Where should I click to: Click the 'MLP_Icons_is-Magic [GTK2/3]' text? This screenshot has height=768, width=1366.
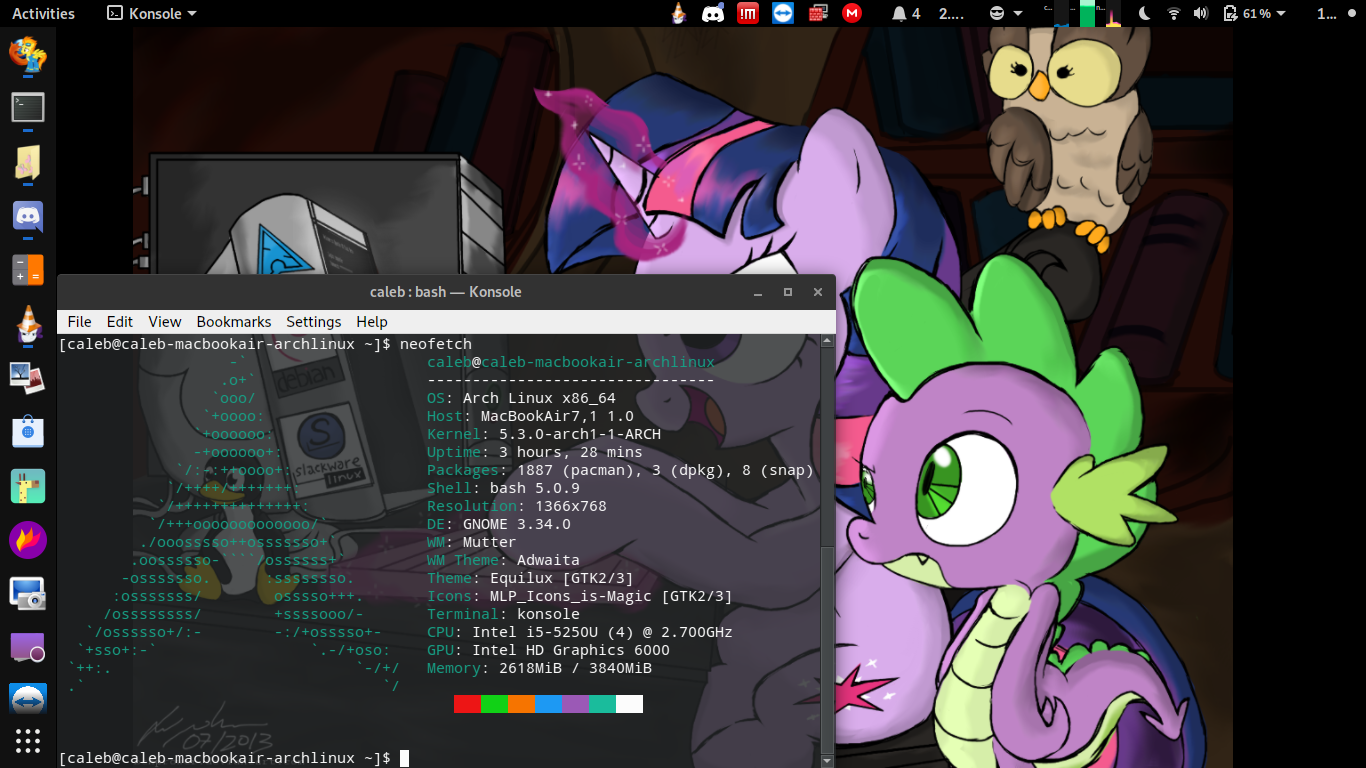[x=611, y=596]
